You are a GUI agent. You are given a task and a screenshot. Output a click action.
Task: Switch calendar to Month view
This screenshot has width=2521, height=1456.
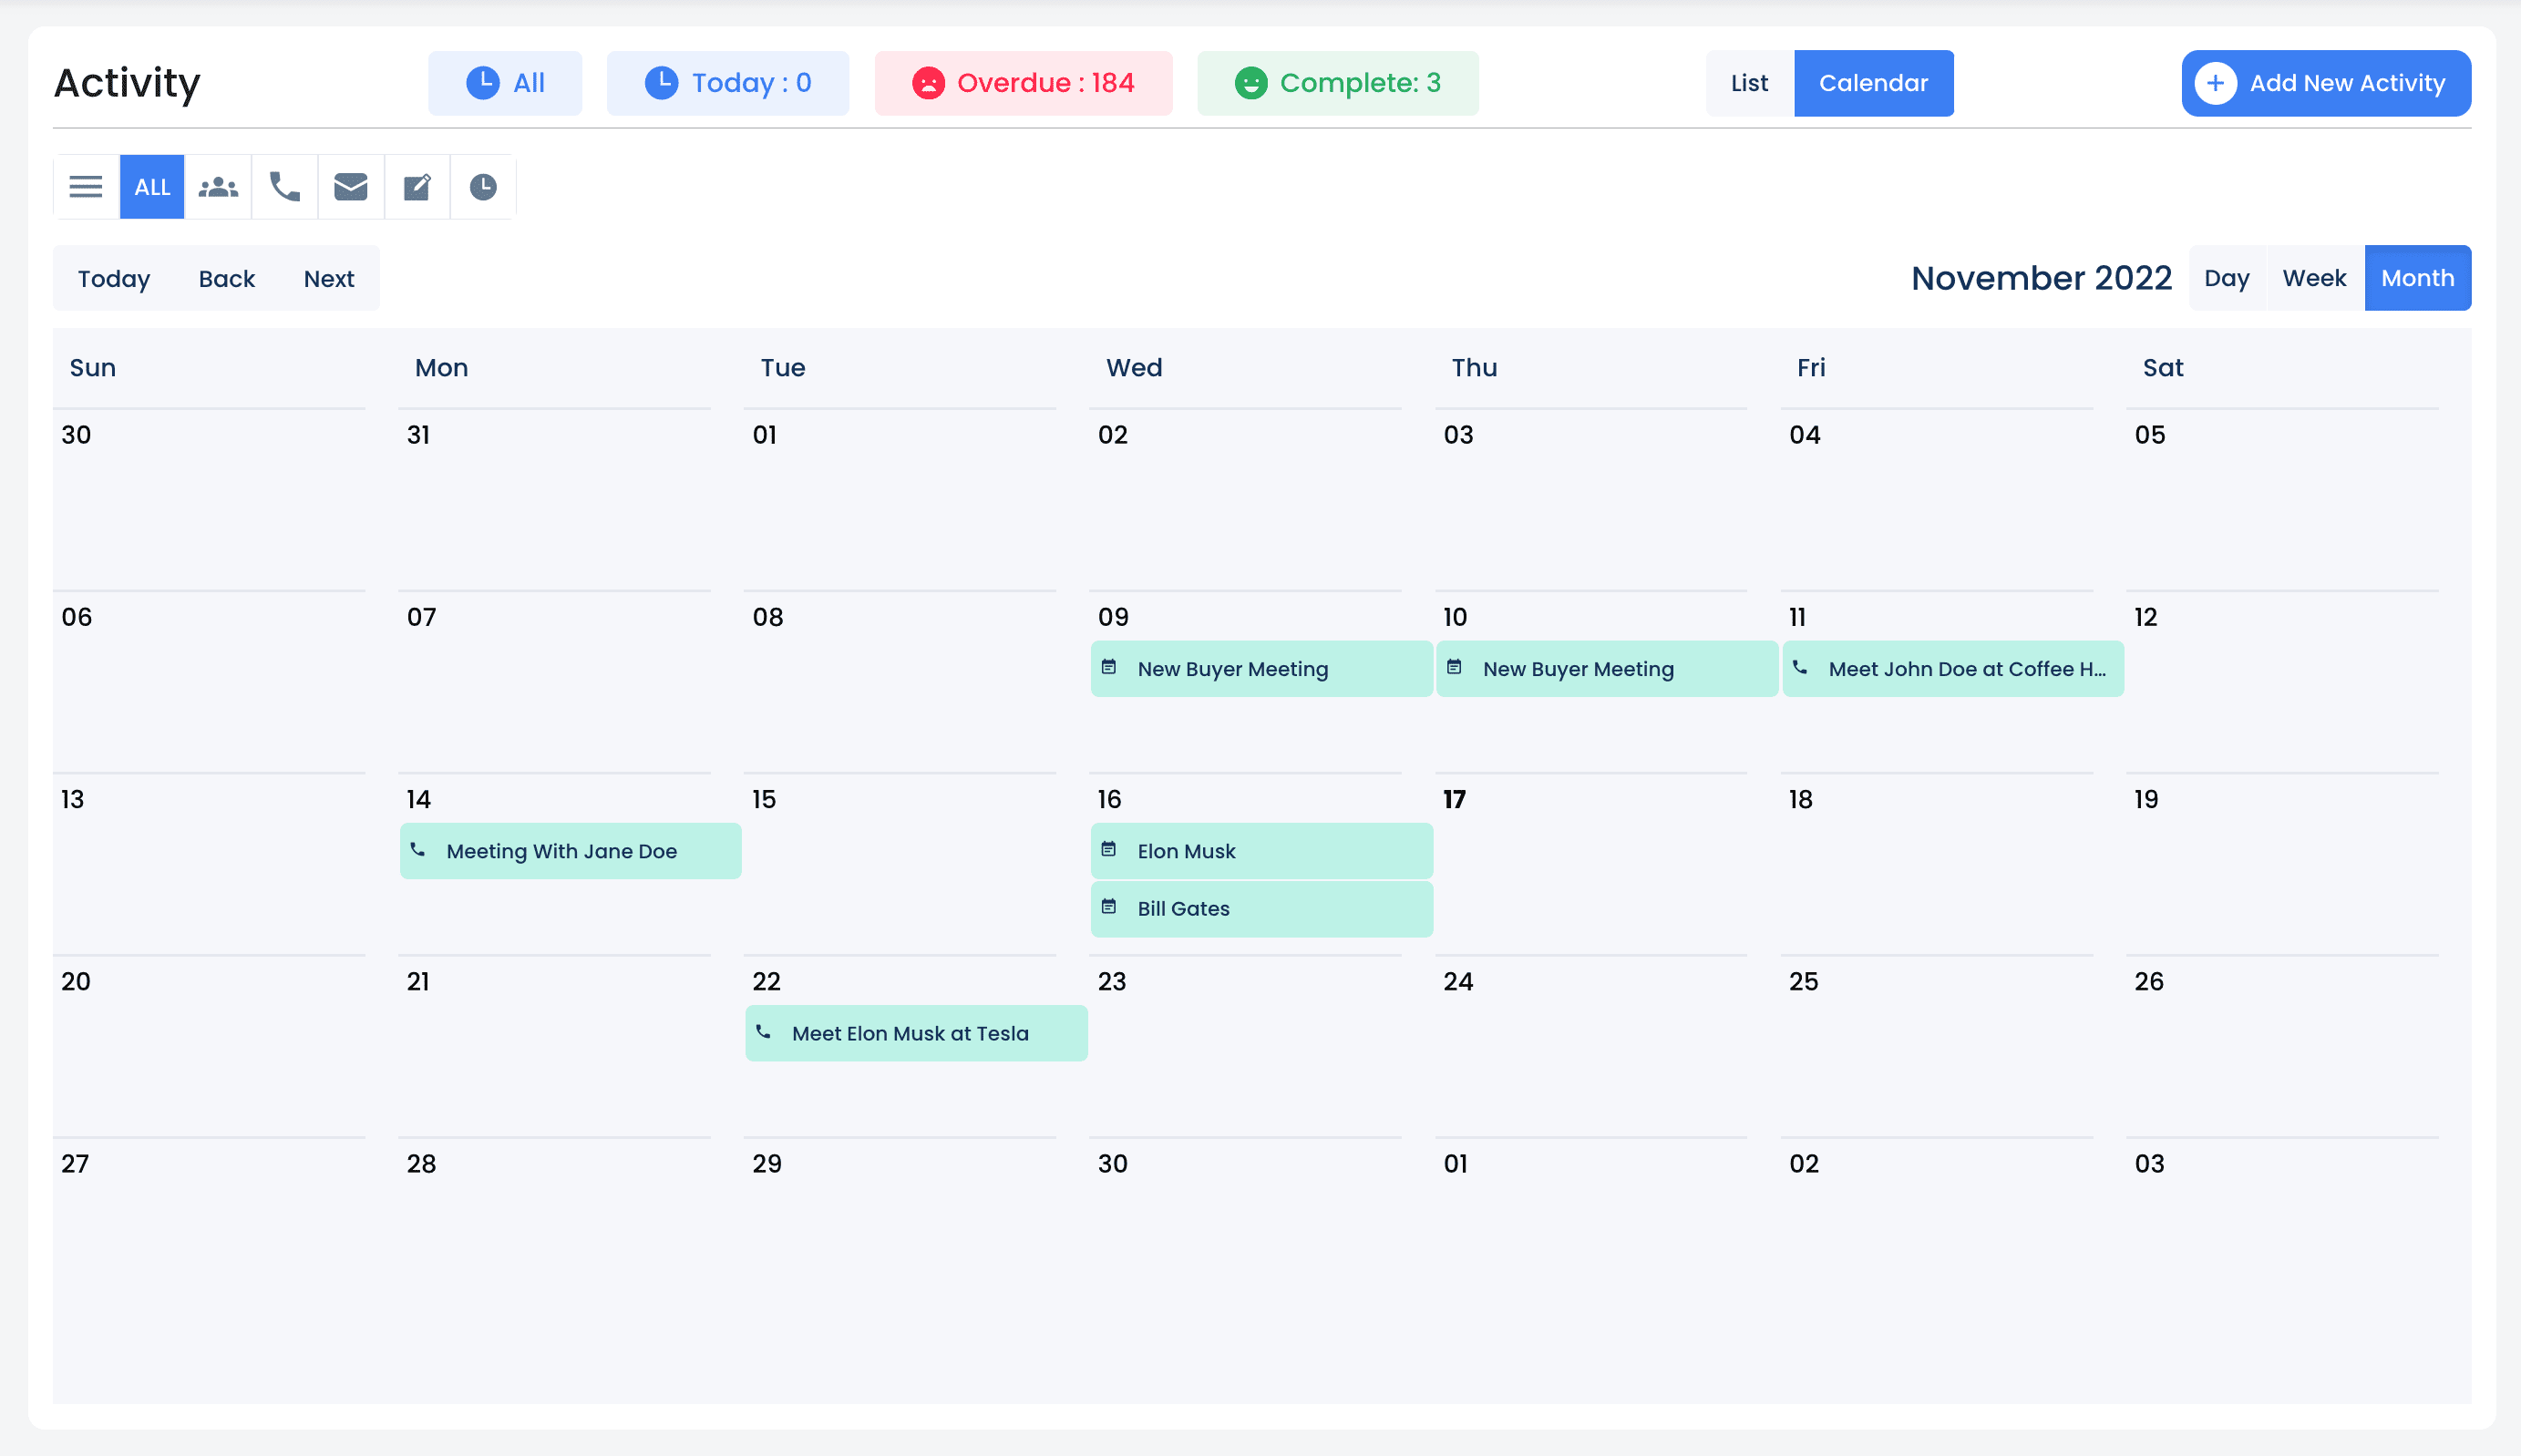pyautogui.click(x=2417, y=278)
